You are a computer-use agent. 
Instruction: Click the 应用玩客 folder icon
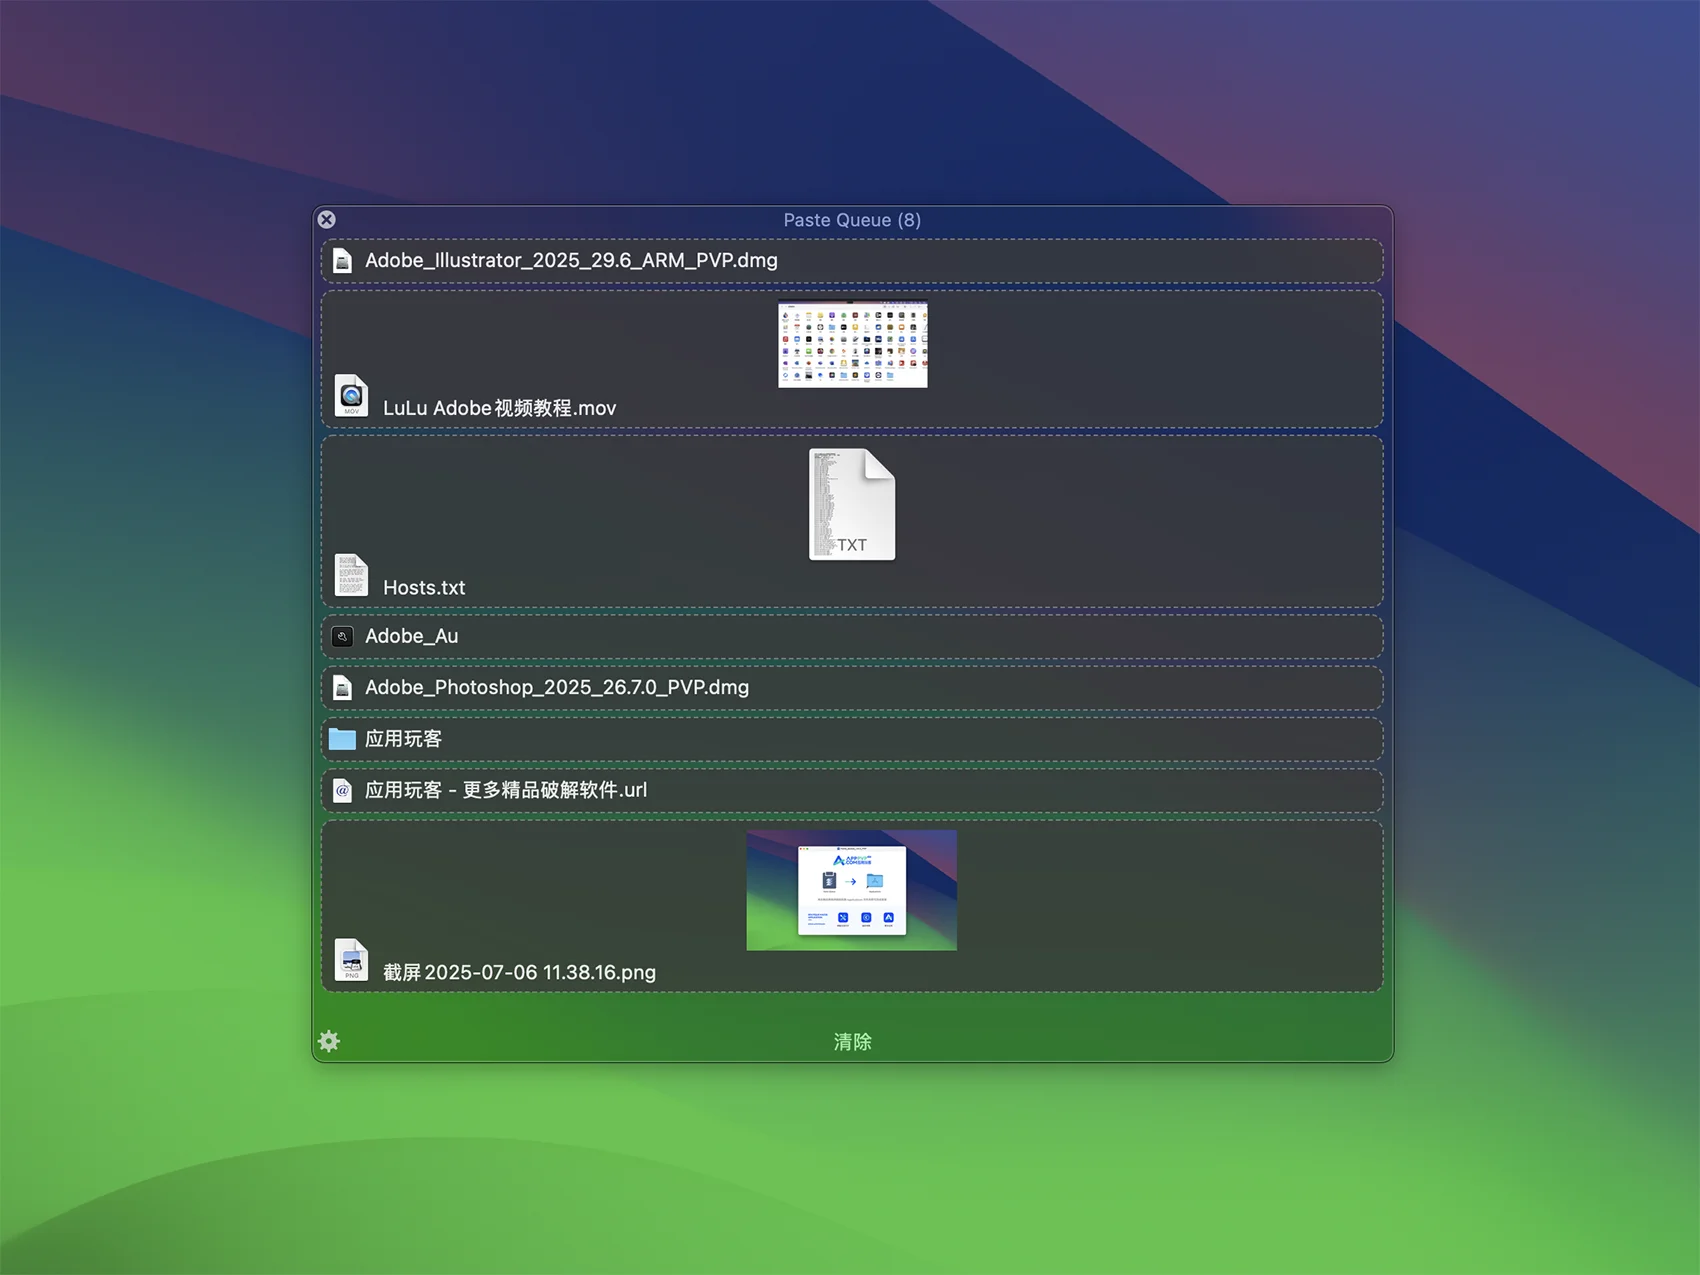tap(342, 739)
